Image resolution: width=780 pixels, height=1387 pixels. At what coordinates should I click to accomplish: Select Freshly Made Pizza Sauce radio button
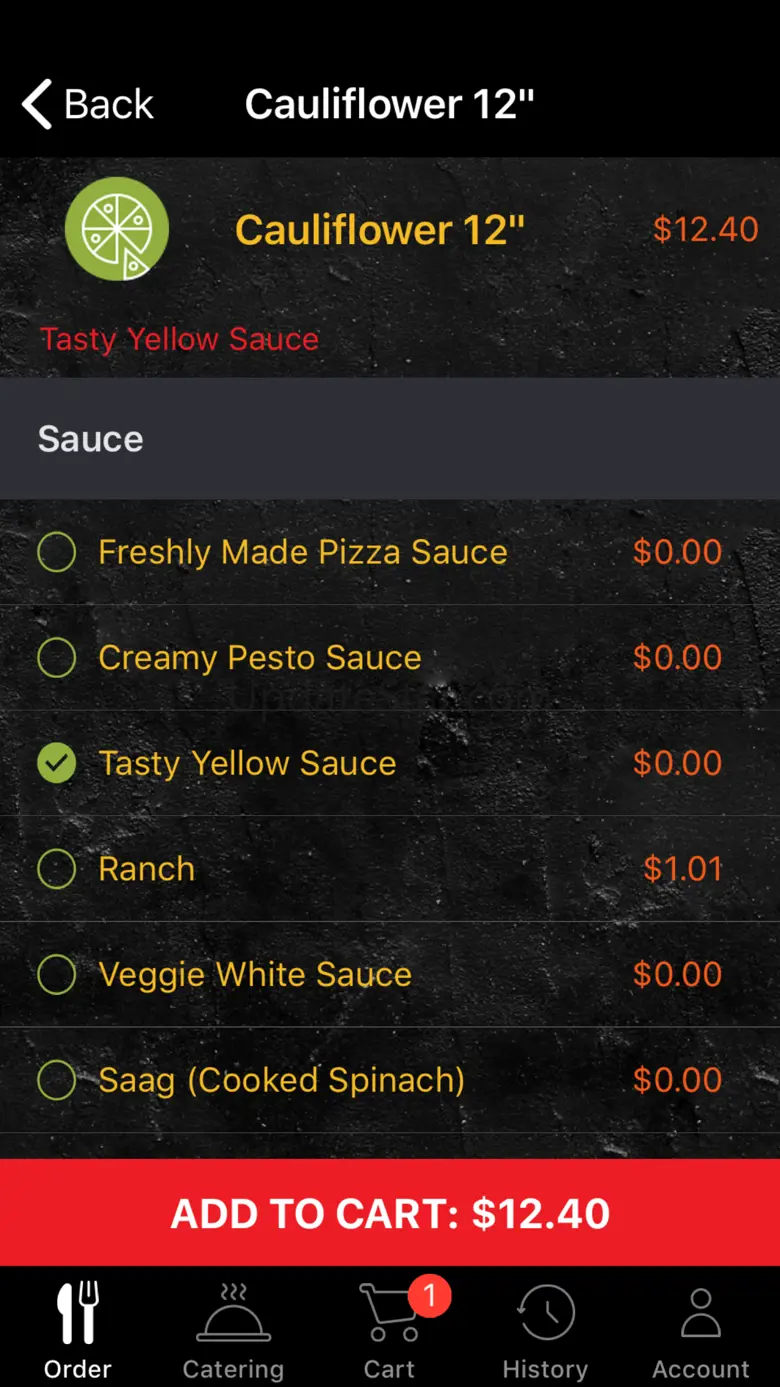57,552
